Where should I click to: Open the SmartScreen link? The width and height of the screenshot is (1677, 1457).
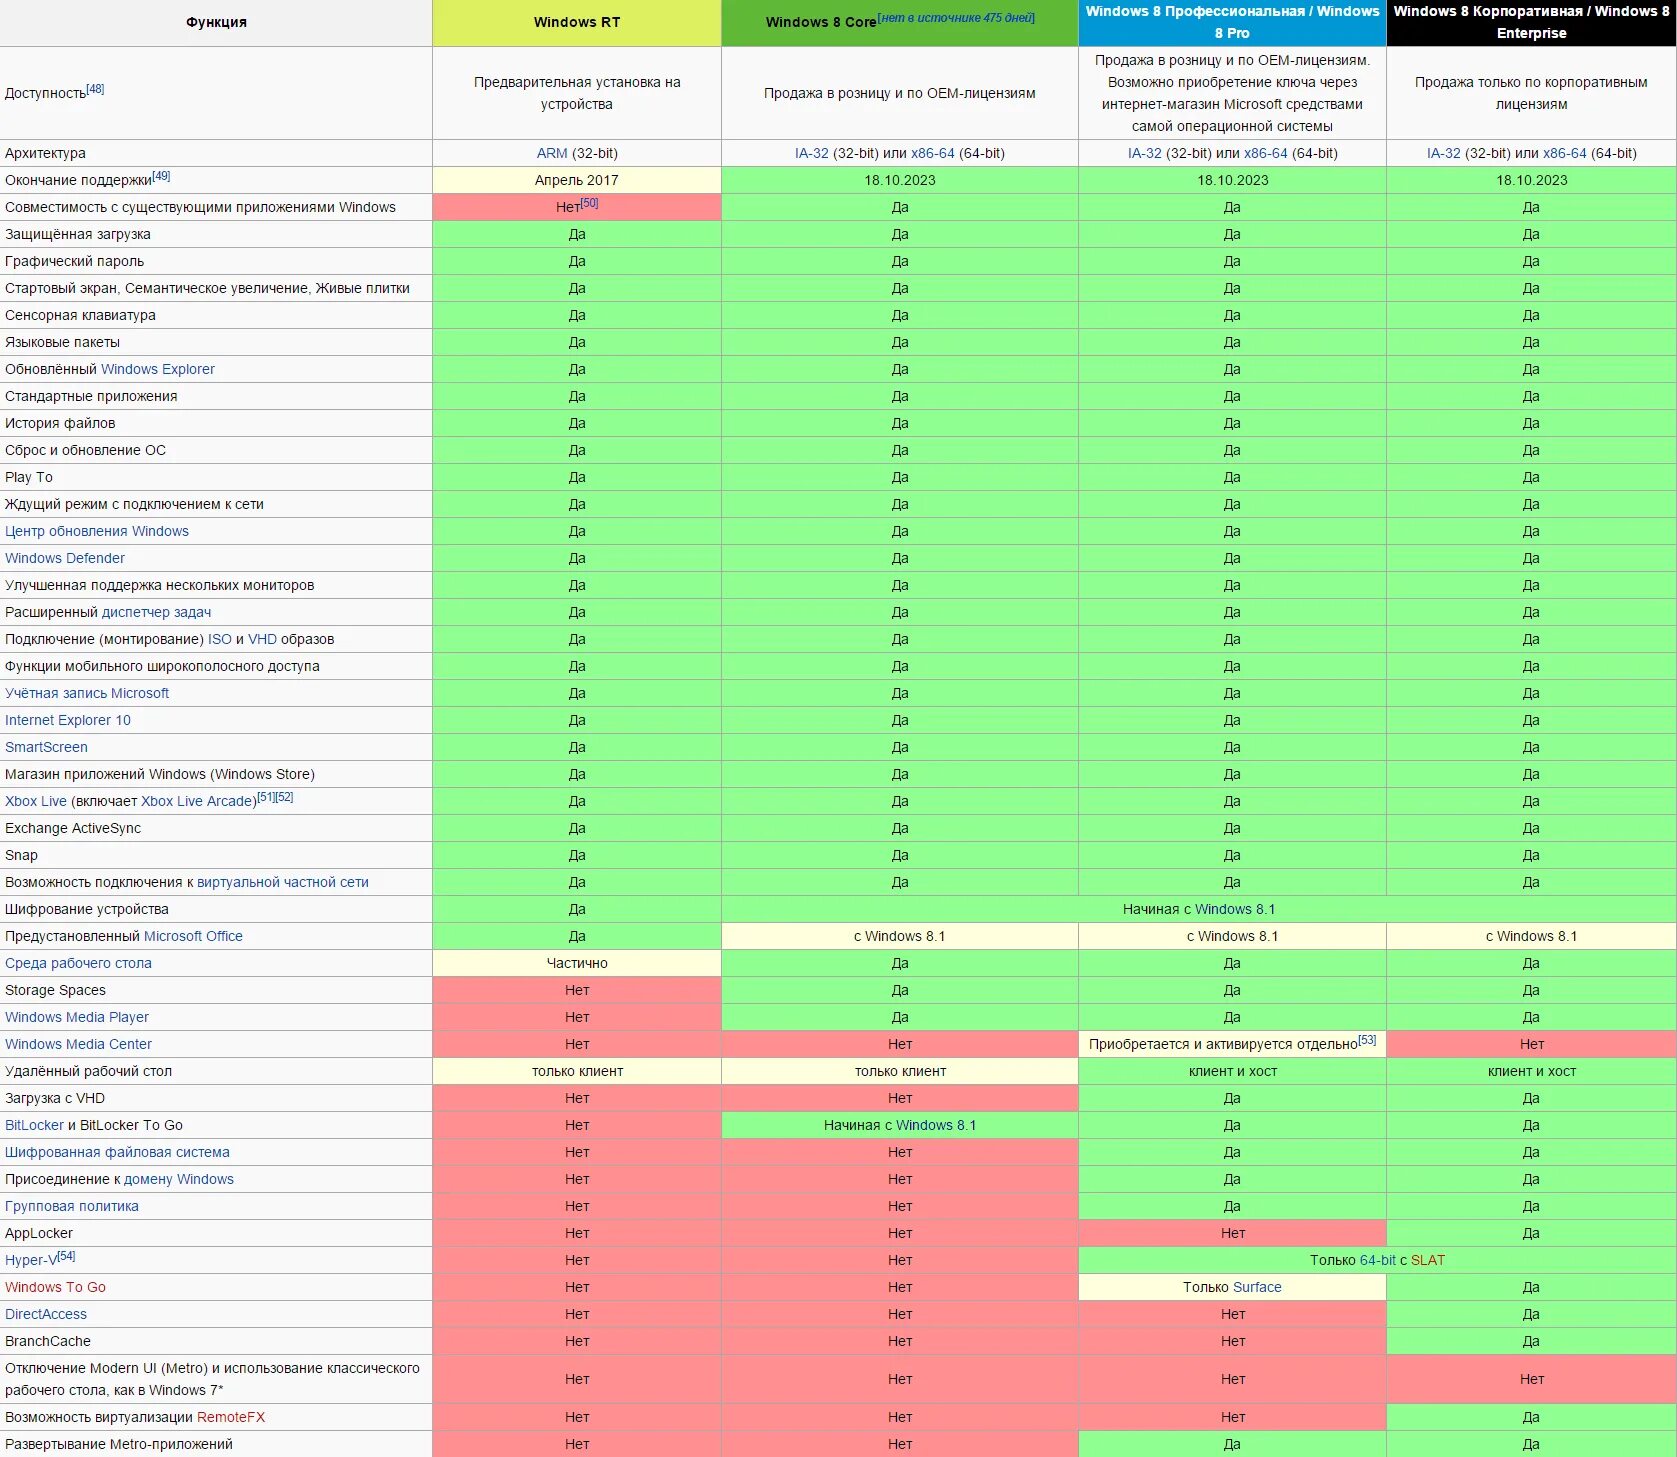pos(46,747)
